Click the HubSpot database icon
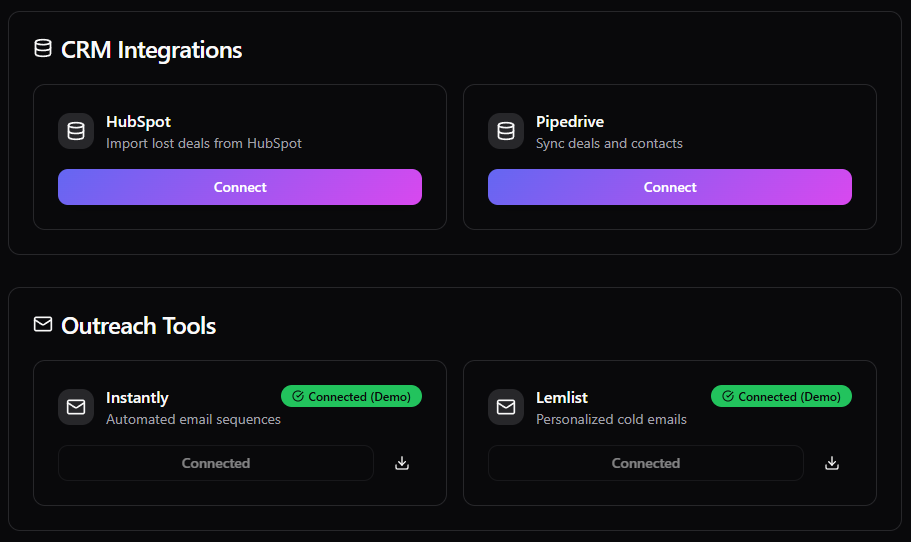Viewport: 911px width, 542px height. click(x=76, y=132)
